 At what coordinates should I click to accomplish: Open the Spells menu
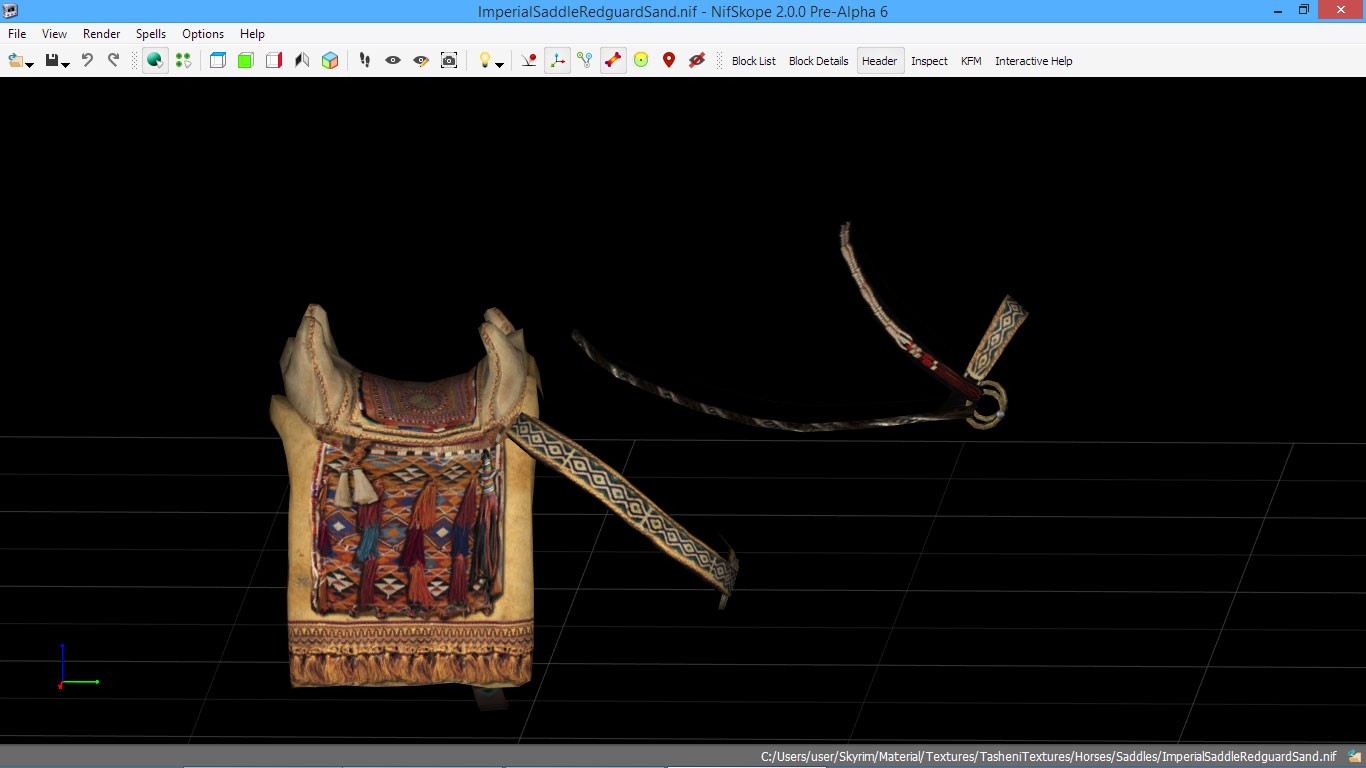[x=151, y=34]
